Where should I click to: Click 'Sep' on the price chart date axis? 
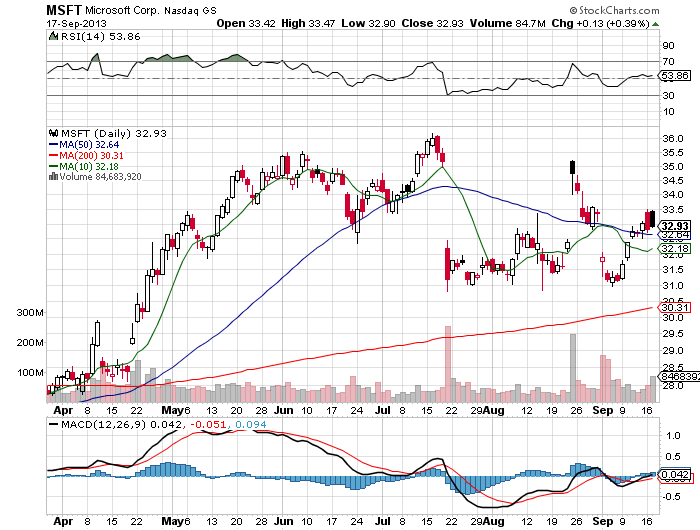coord(603,410)
